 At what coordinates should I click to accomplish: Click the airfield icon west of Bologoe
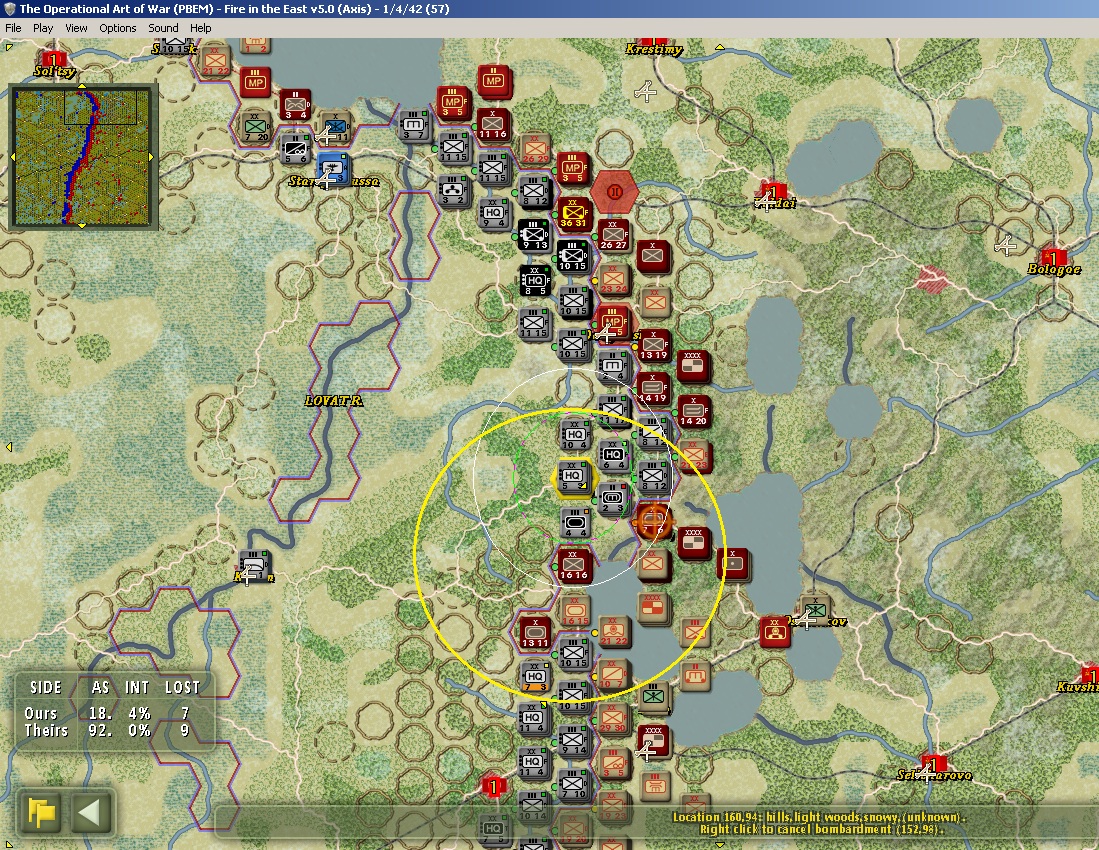[x=1006, y=245]
